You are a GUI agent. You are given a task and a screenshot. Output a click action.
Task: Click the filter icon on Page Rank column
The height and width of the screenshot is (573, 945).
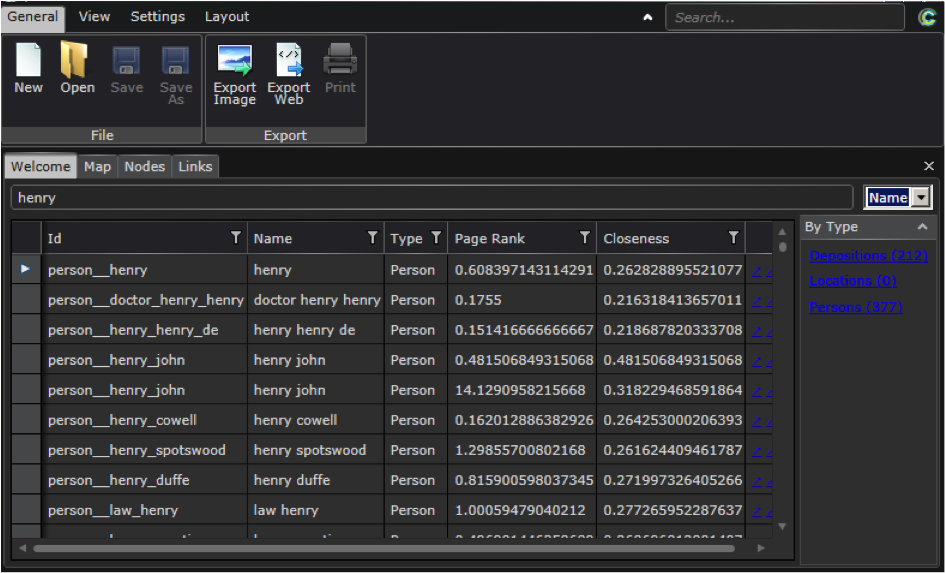pos(585,238)
